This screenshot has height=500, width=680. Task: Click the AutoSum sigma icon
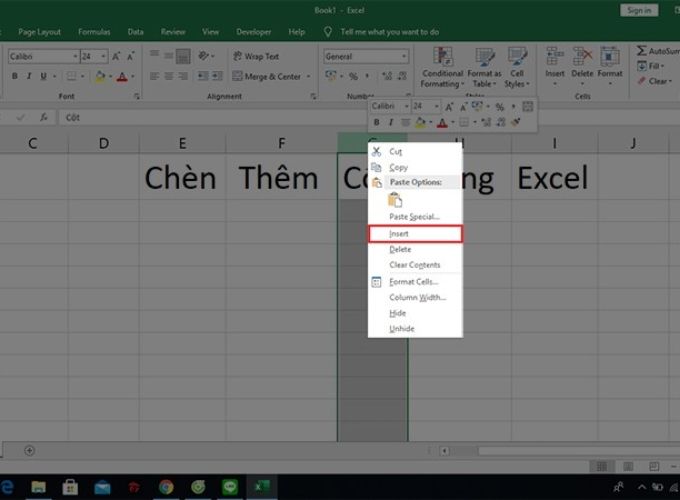[x=641, y=51]
